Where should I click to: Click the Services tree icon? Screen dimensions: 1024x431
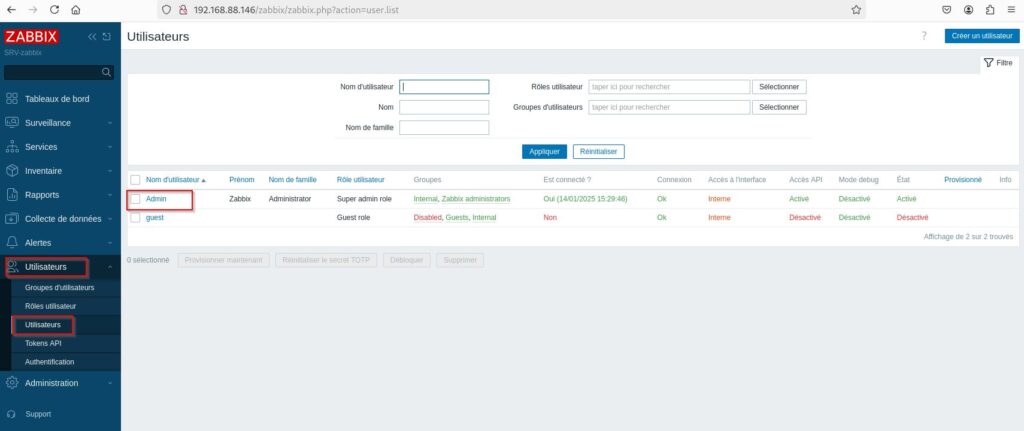tap(12, 146)
